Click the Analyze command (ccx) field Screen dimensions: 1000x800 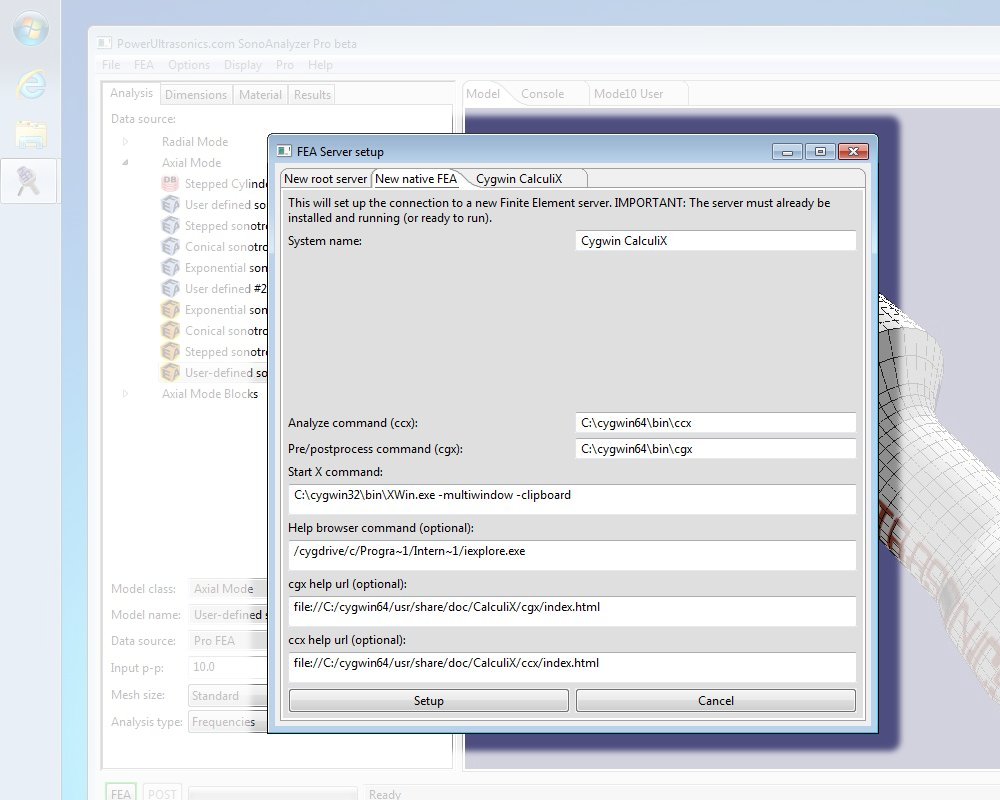[x=716, y=422]
